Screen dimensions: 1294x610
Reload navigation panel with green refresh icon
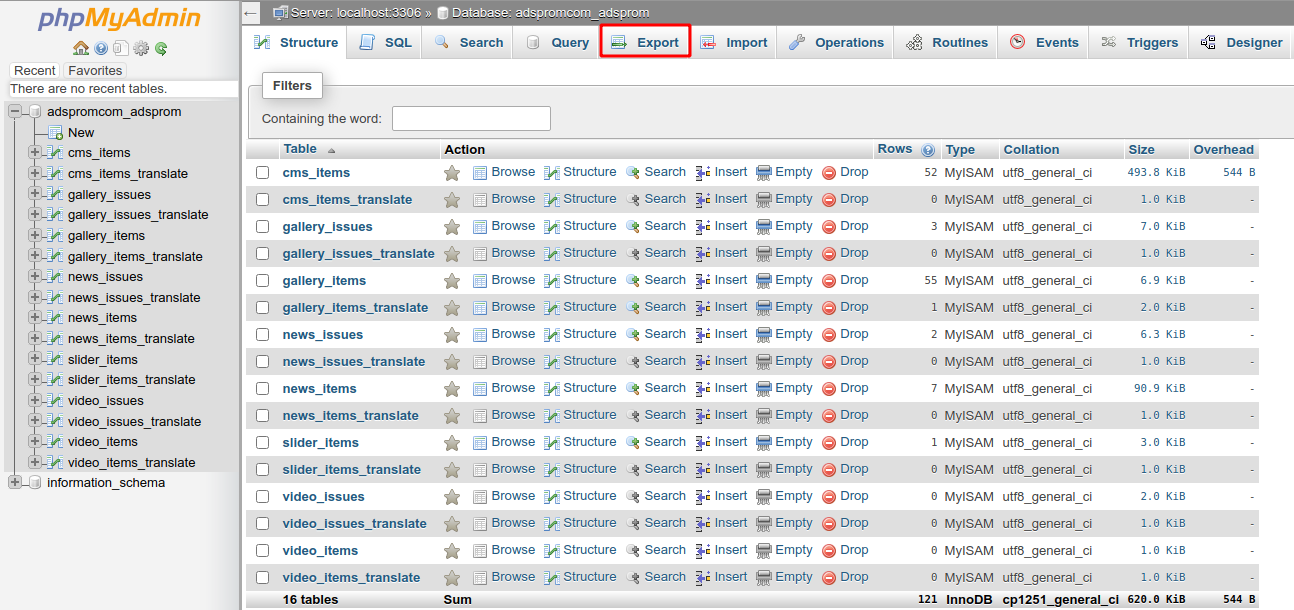pyautogui.click(x=161, y=48)
